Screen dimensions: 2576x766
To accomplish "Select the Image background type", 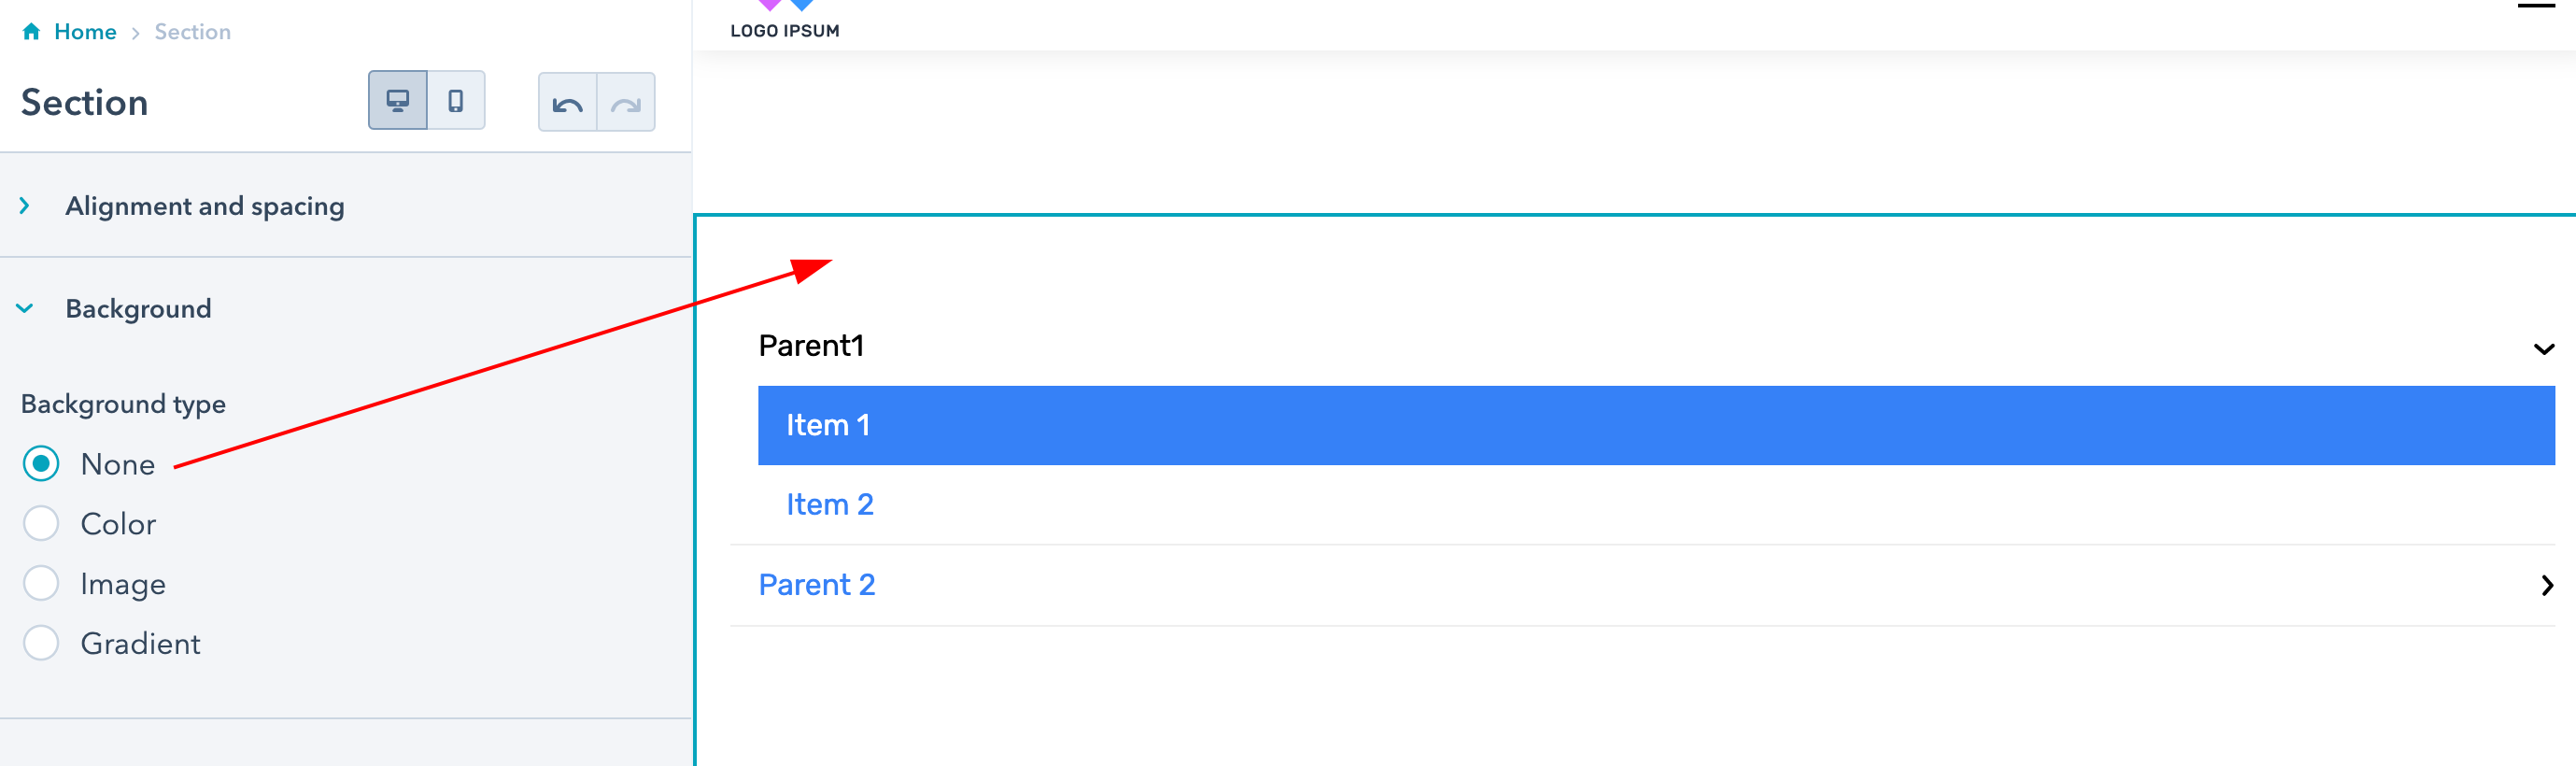I will pyautogui.click(x=41, y=583).
